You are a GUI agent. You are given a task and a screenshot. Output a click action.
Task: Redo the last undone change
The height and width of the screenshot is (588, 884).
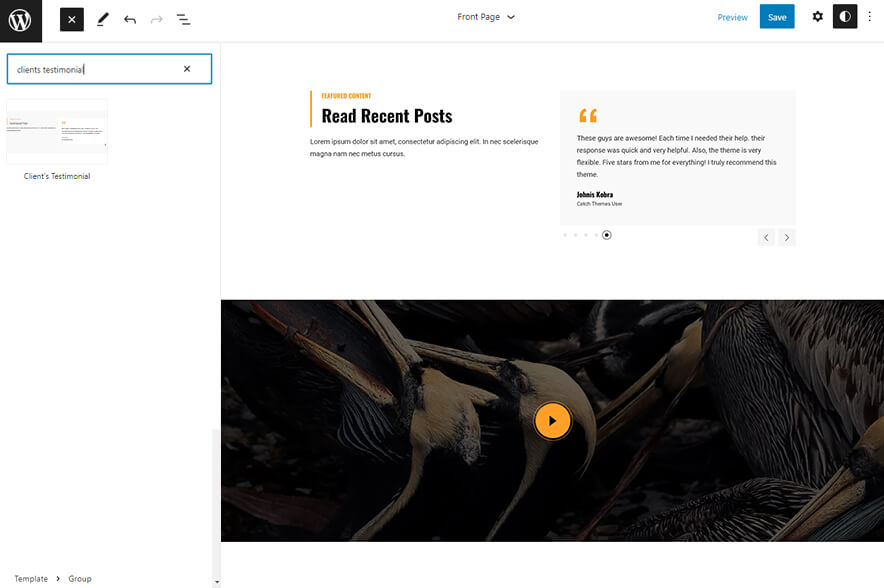[157, 19]
